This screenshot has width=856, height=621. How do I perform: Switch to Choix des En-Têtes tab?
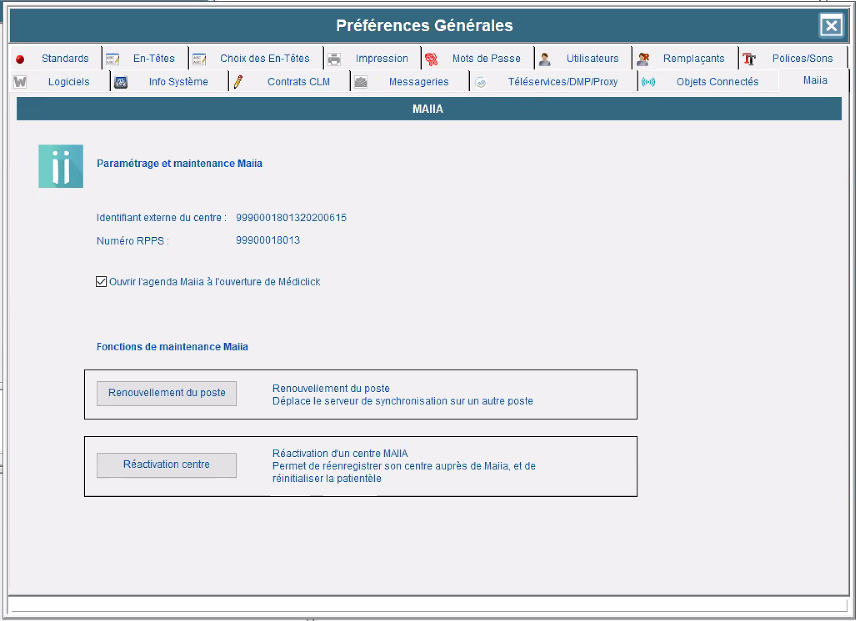264,59
